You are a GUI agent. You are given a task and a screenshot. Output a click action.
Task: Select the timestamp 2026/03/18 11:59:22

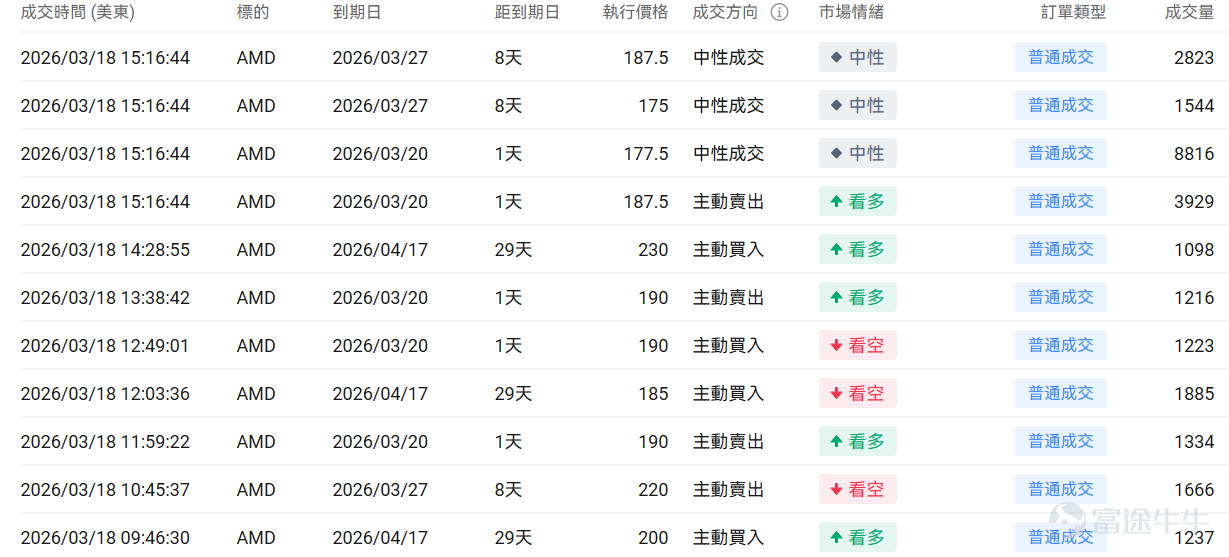pos(105,442)
